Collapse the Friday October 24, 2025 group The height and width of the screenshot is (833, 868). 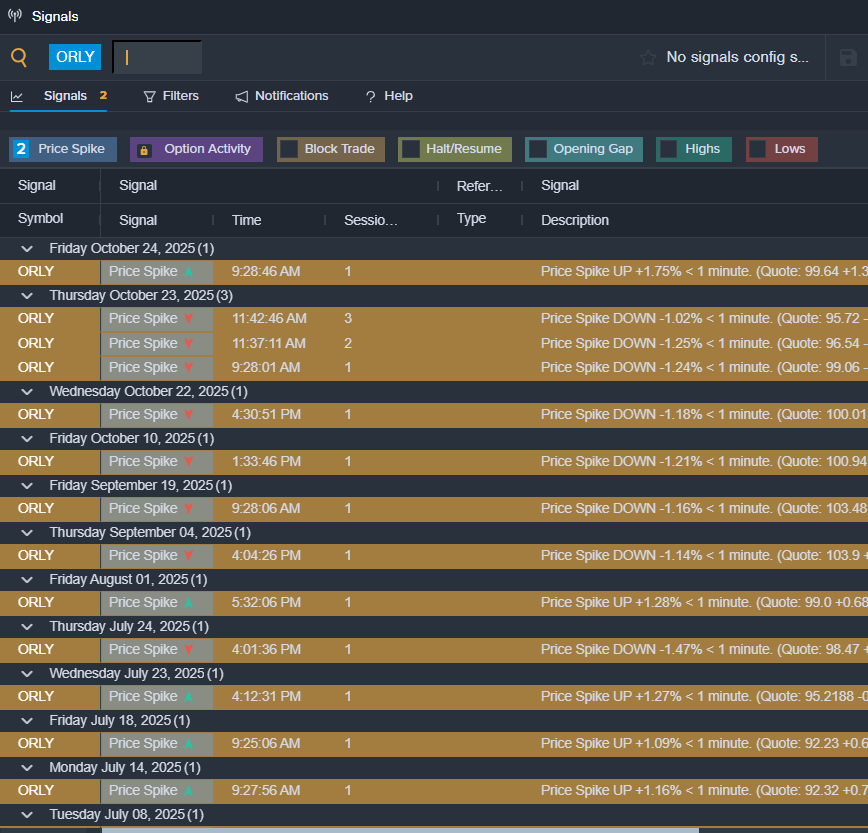pos(28,248)
